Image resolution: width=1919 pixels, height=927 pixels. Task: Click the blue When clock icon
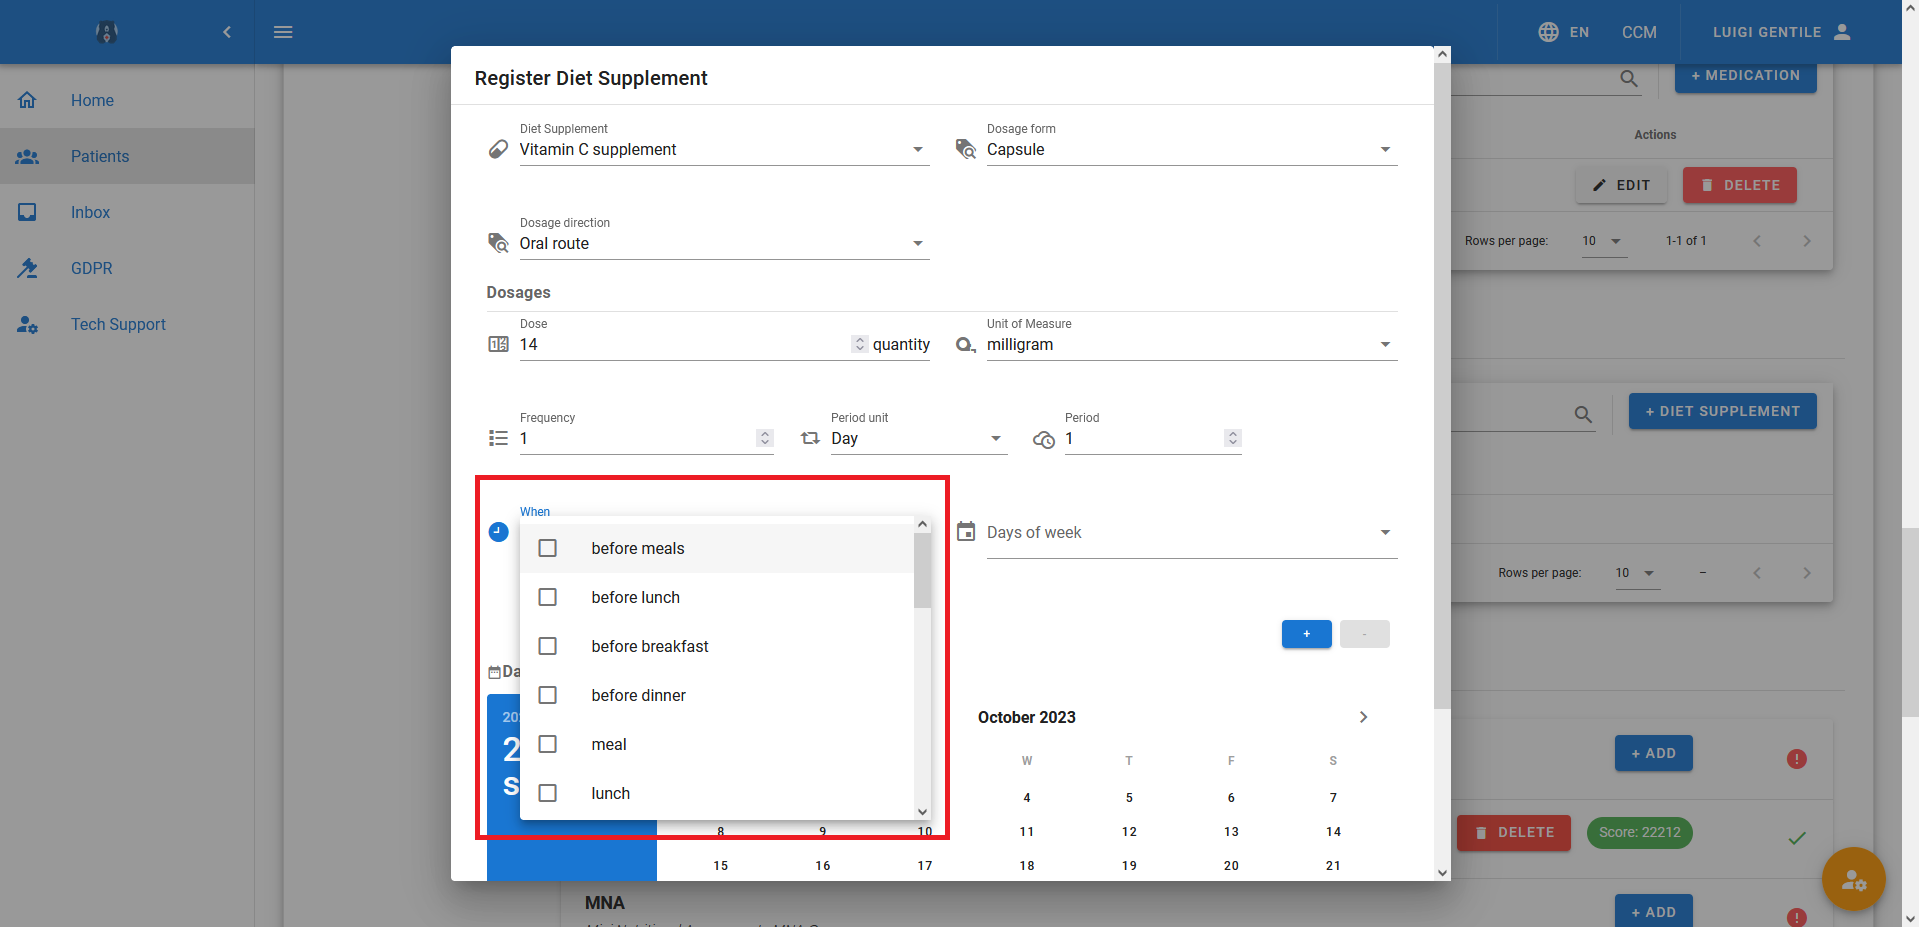coord(498,532)
